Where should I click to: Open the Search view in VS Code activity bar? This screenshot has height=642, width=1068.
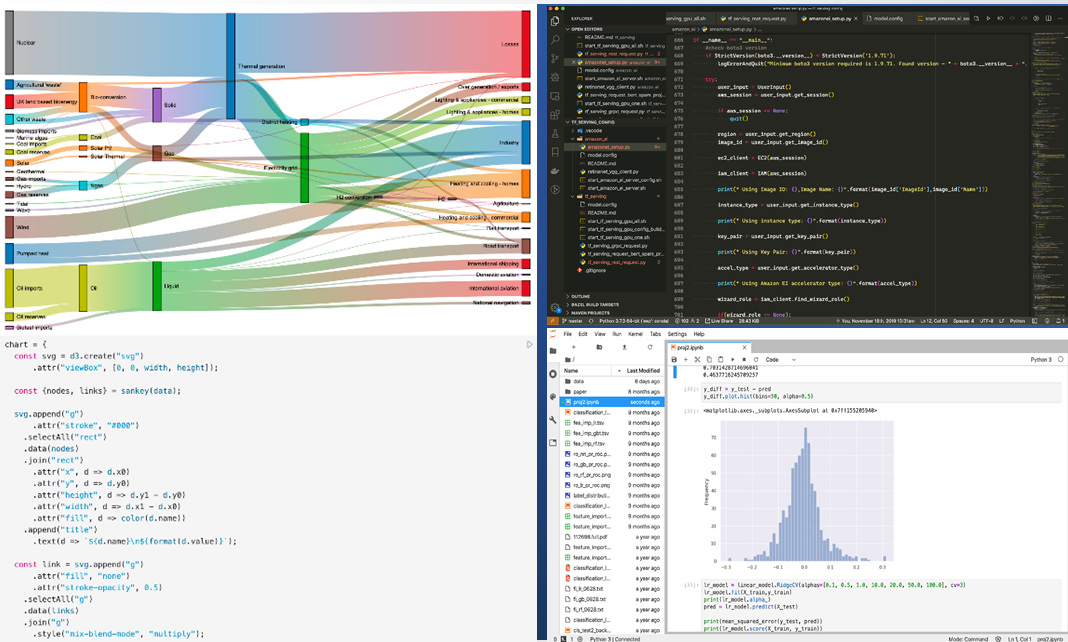coord(555,40)
